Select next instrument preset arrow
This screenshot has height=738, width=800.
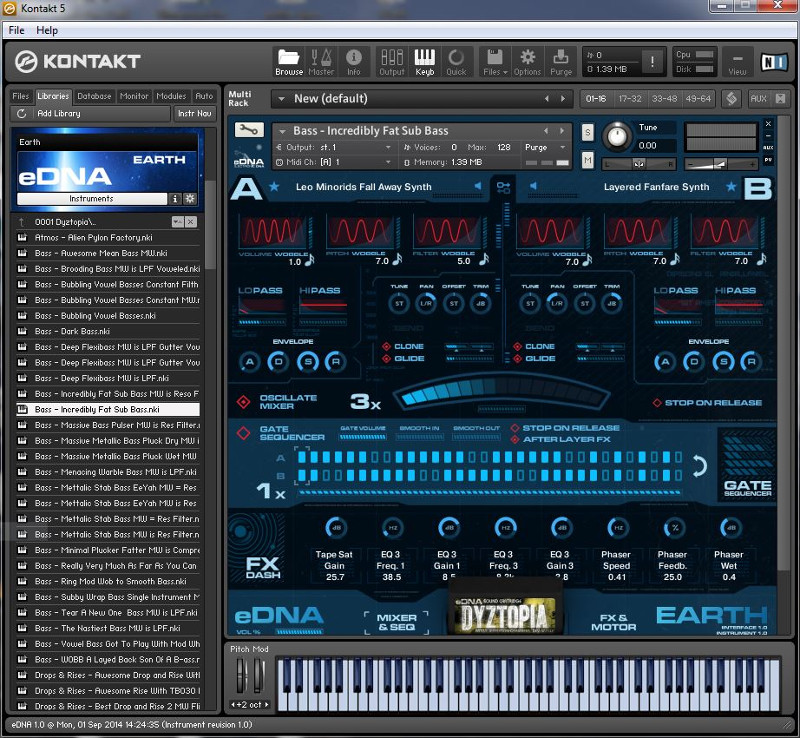(562, 131)
